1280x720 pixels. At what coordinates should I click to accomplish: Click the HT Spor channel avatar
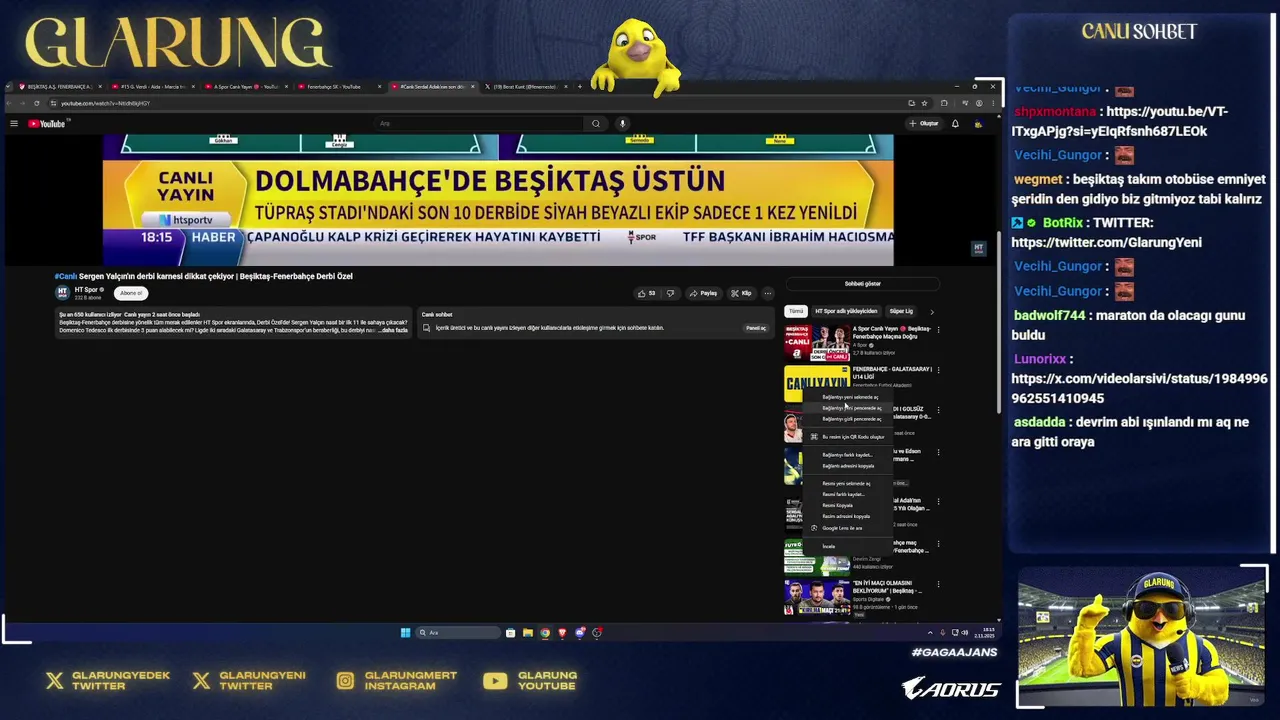62,293
